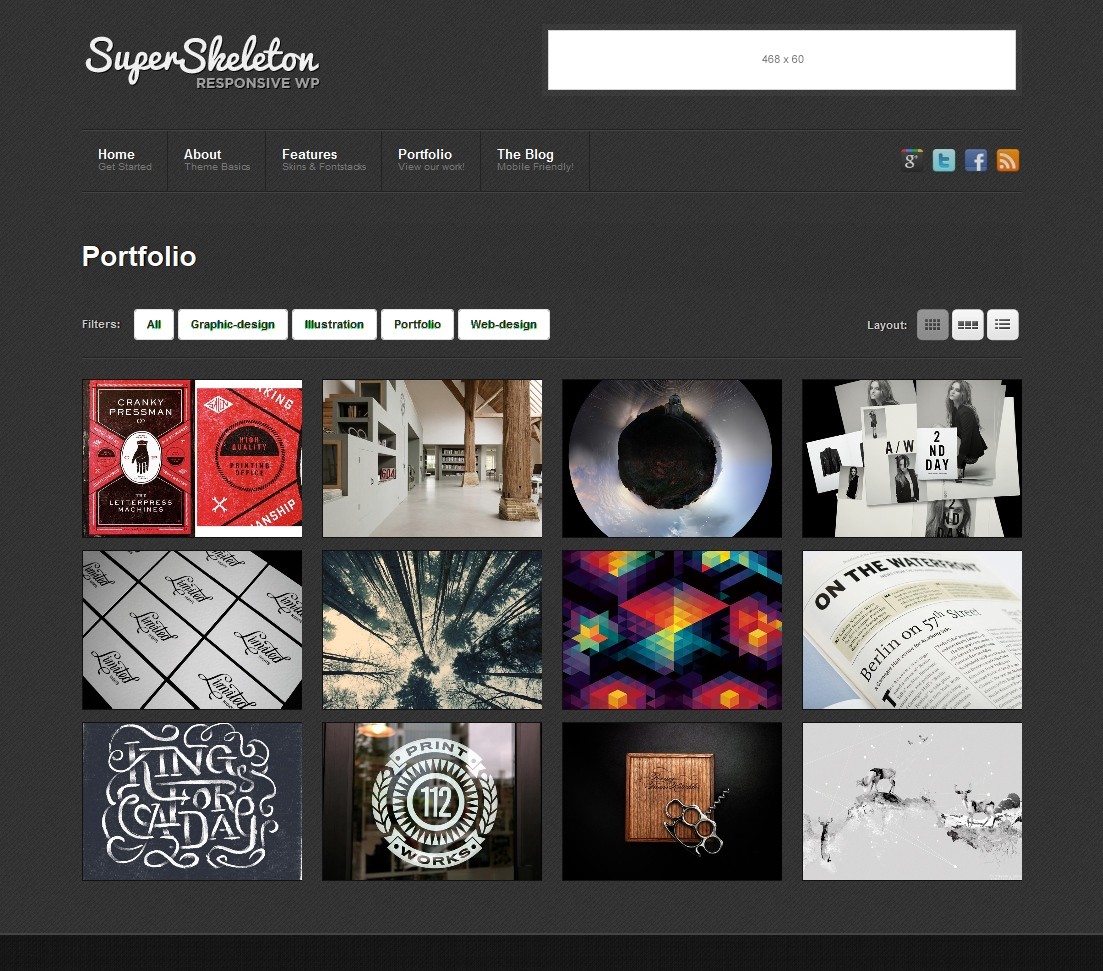The height and width of the screenshot is (971, 1103).
Task: Go to The Blog menu
Action: pos(535,160)
